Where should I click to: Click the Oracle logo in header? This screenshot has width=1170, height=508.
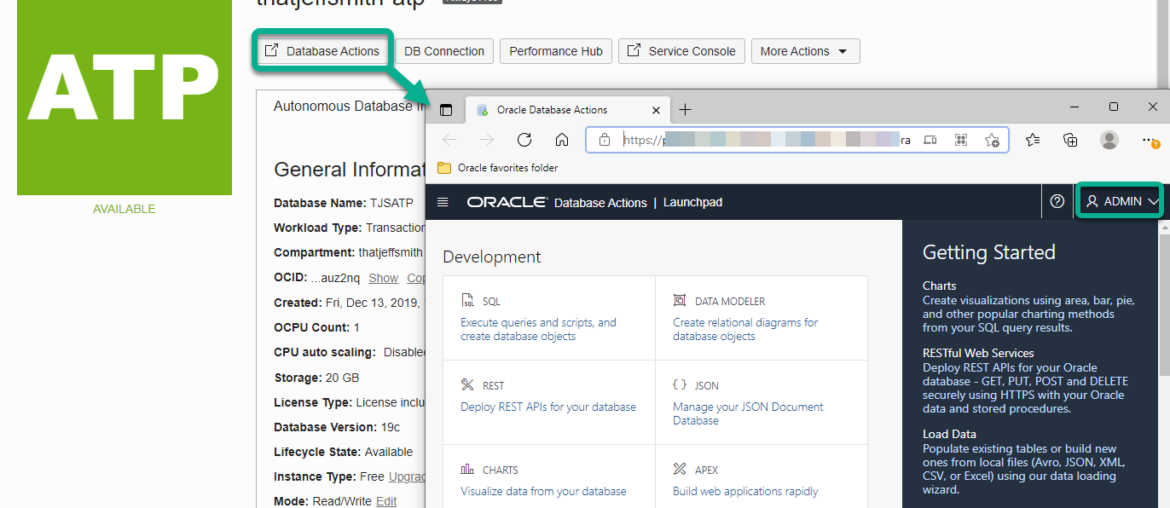coord(507,202)
